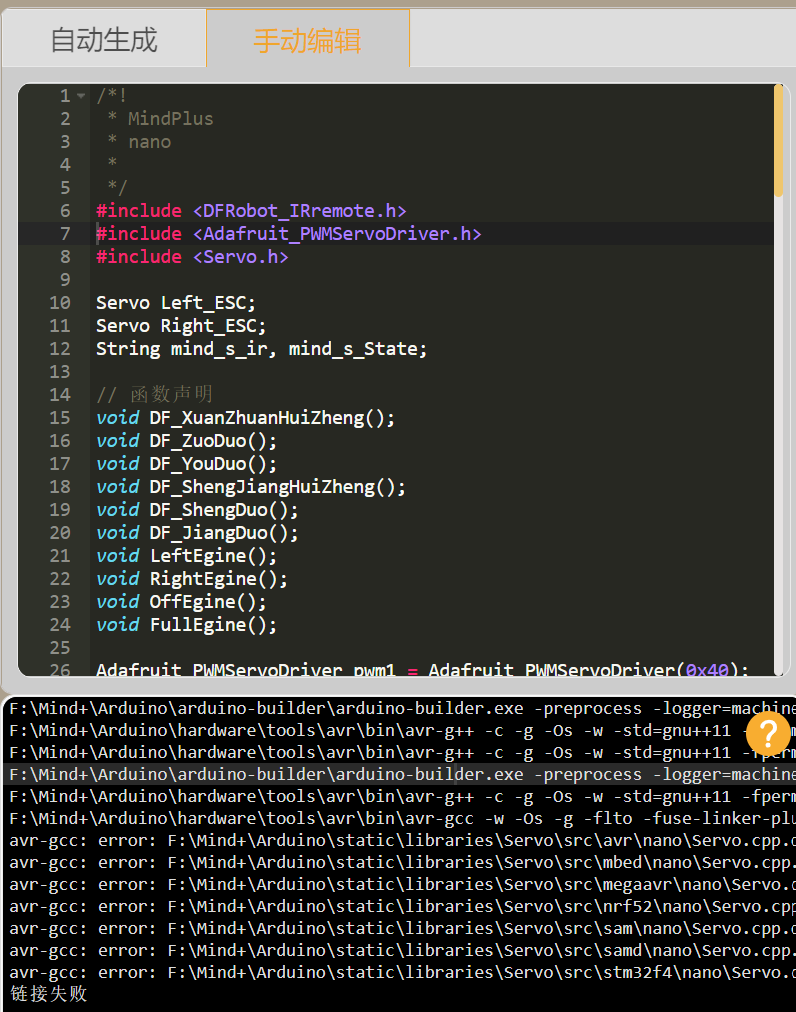796x1012 pixels.
Task: Click the void FullEgine() declaration line
Action: click(x=187, y=625)
